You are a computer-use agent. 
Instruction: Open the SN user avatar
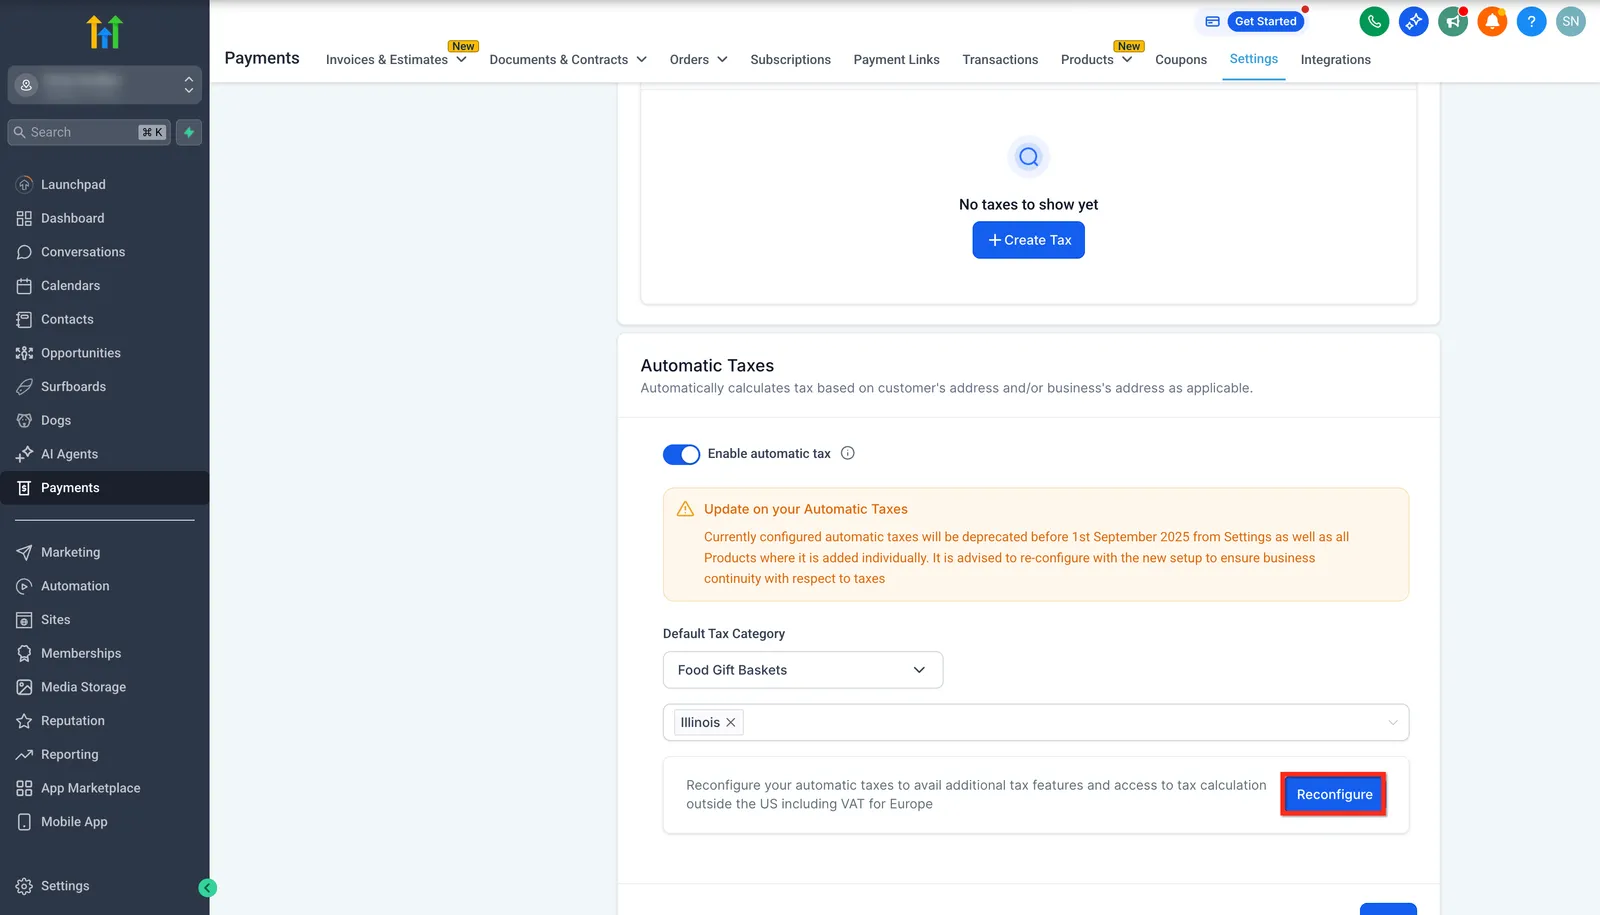tap(1571, 21)
